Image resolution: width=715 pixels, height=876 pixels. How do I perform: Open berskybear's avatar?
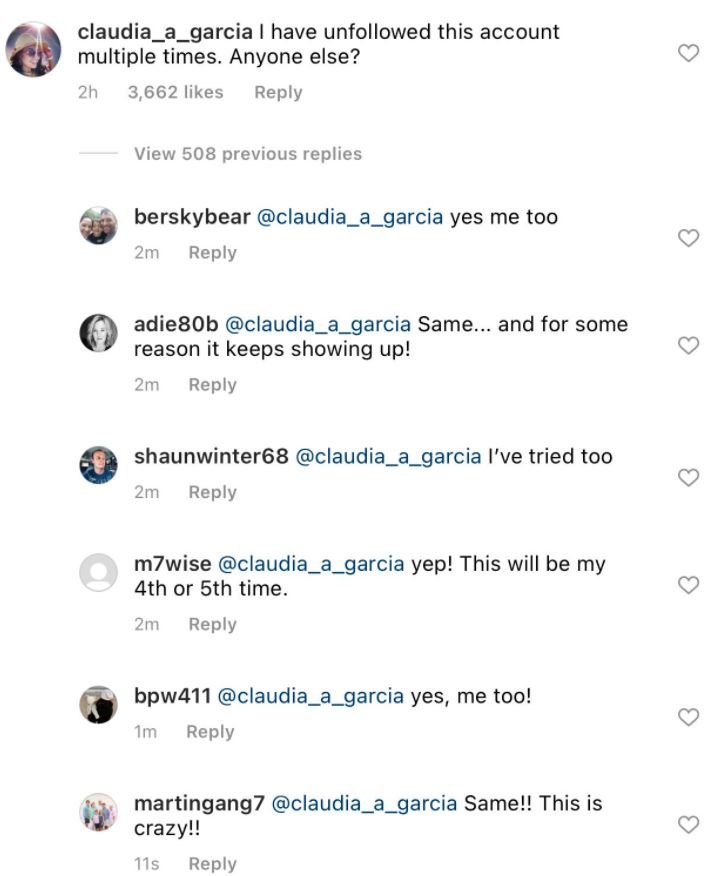[x=98, y=225]
